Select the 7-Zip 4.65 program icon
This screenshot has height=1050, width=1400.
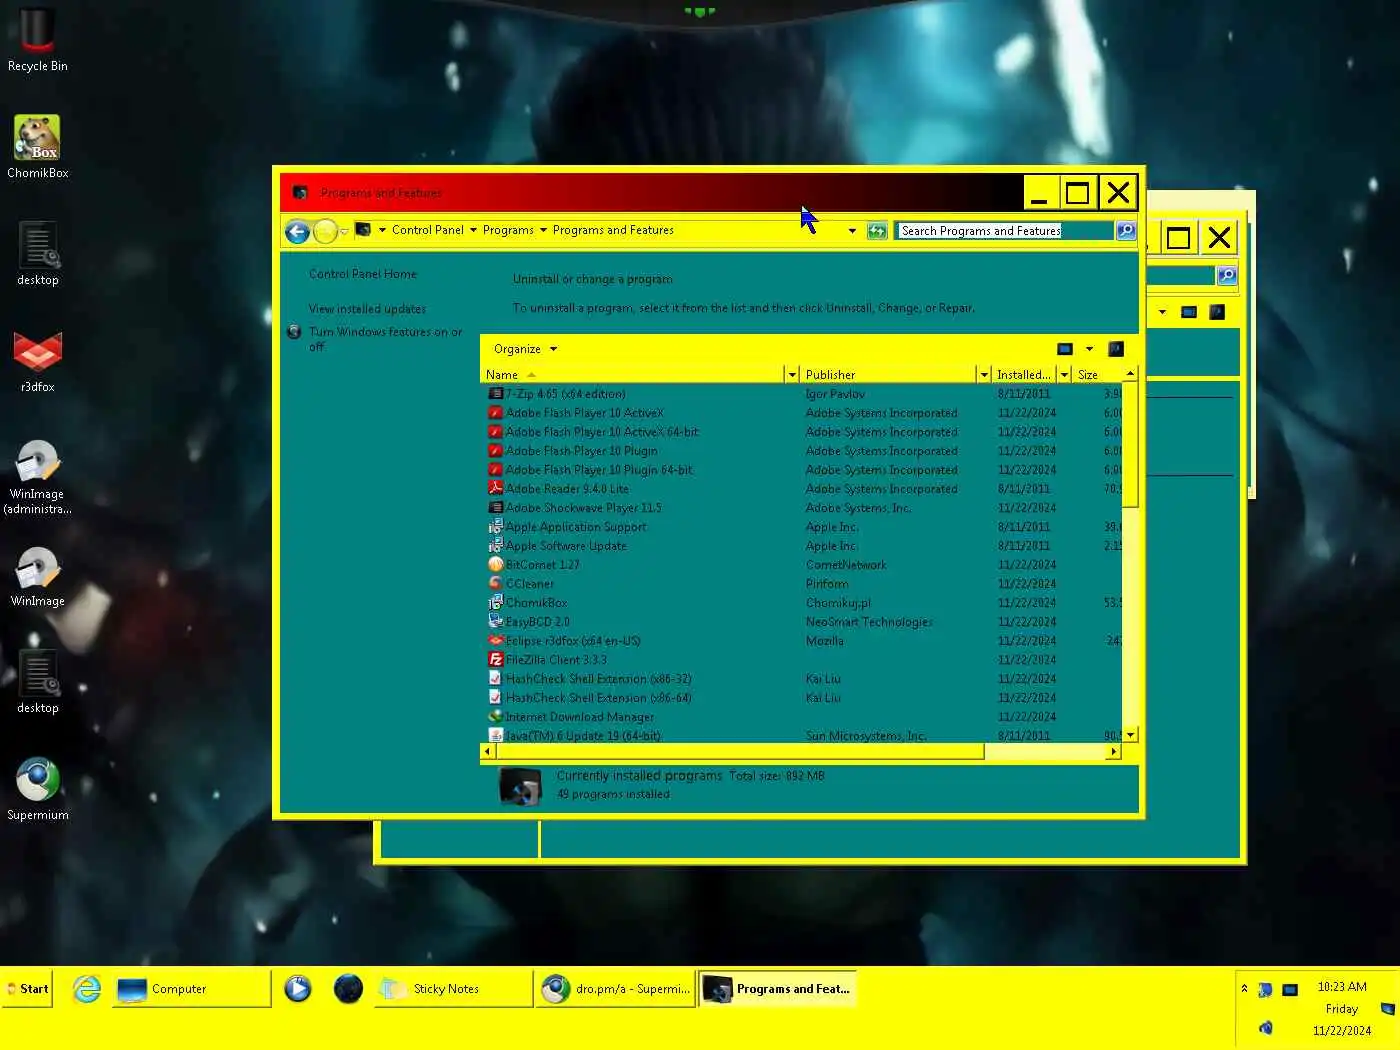pyautogui.click(x=495, y=394)
